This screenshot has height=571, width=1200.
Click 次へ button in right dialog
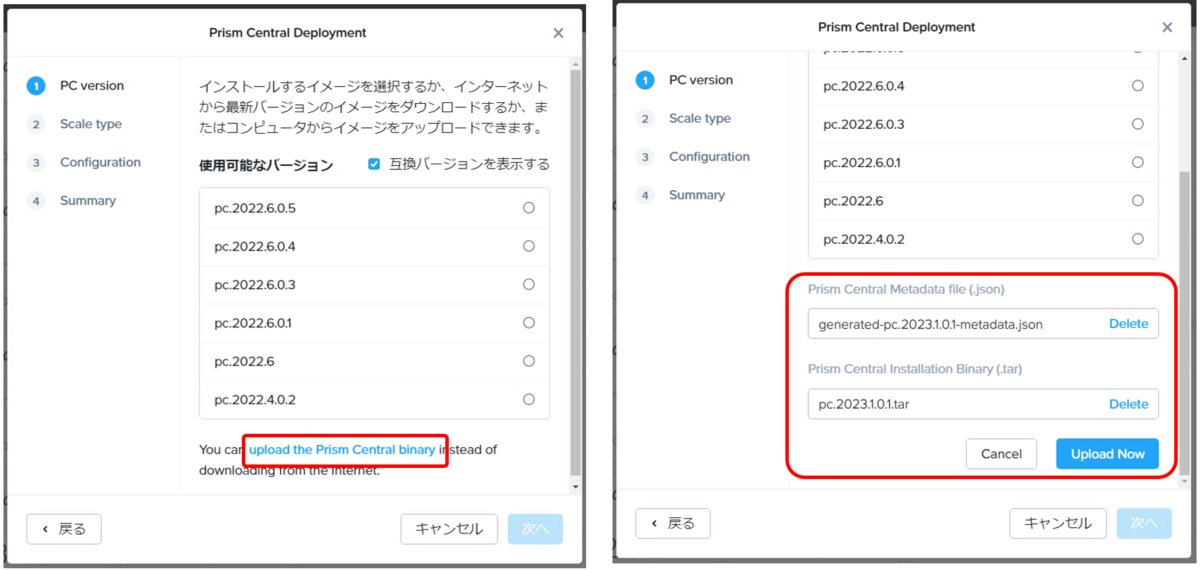tap(1144, 523)
